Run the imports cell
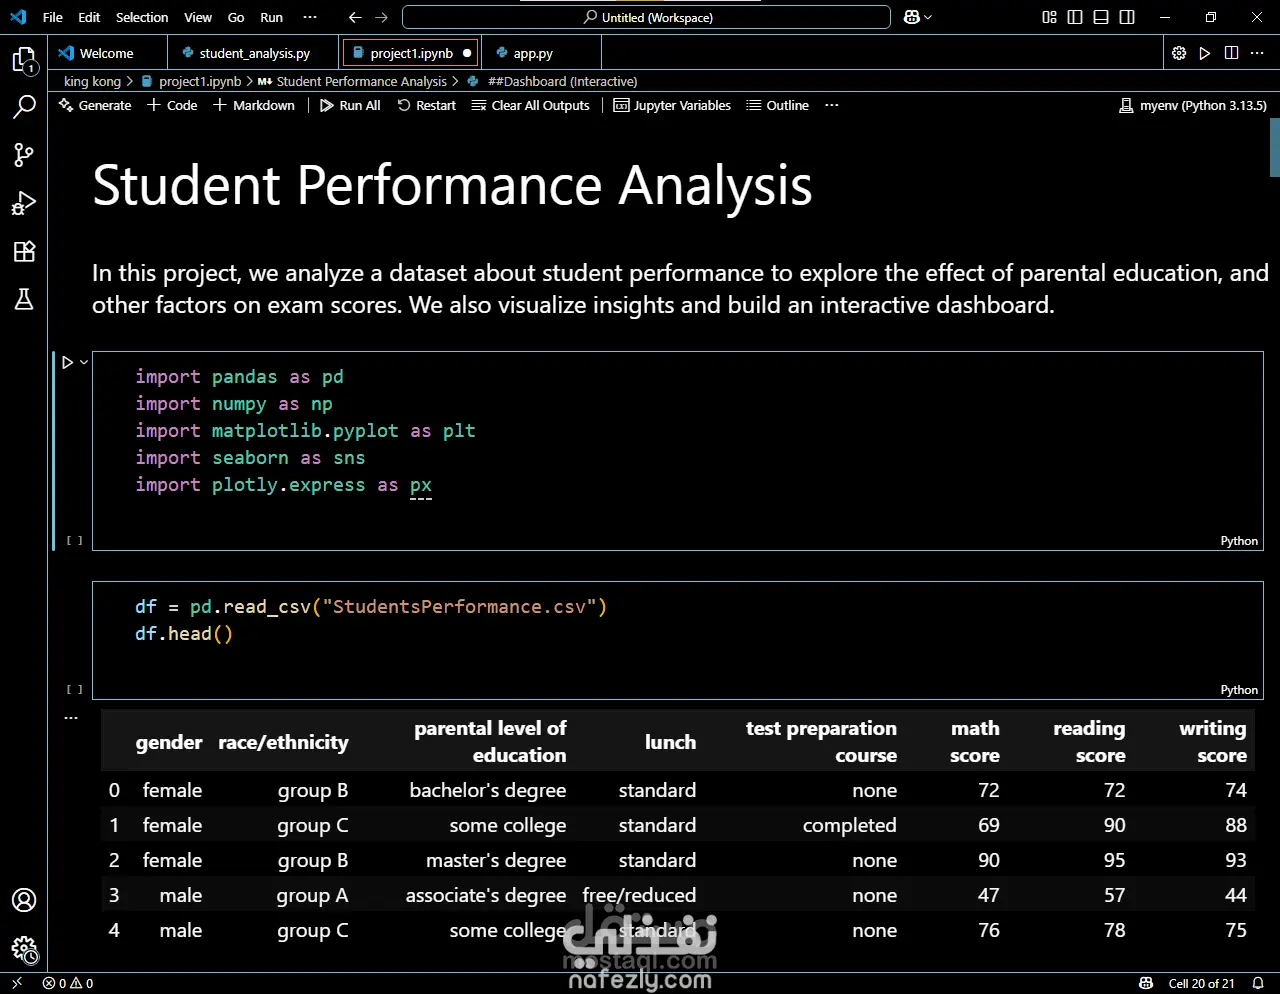Image resolution: width=1280 pixels, height=994 pixels. tap(68, 362)
